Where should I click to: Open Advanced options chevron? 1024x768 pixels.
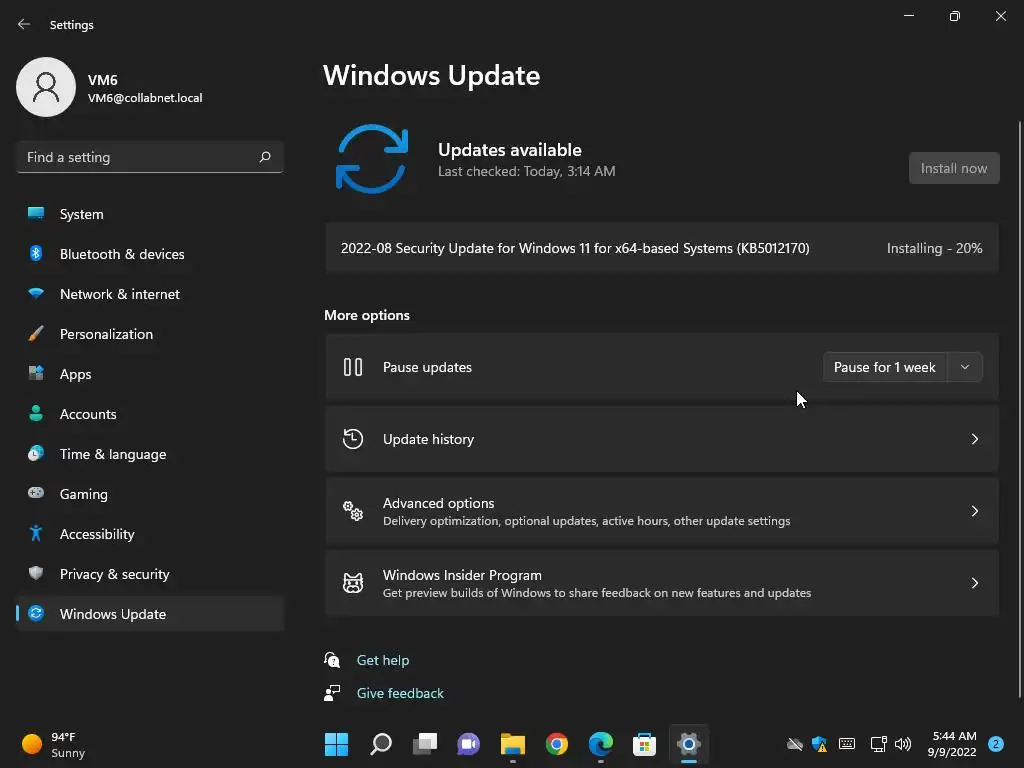pos(974,511)
